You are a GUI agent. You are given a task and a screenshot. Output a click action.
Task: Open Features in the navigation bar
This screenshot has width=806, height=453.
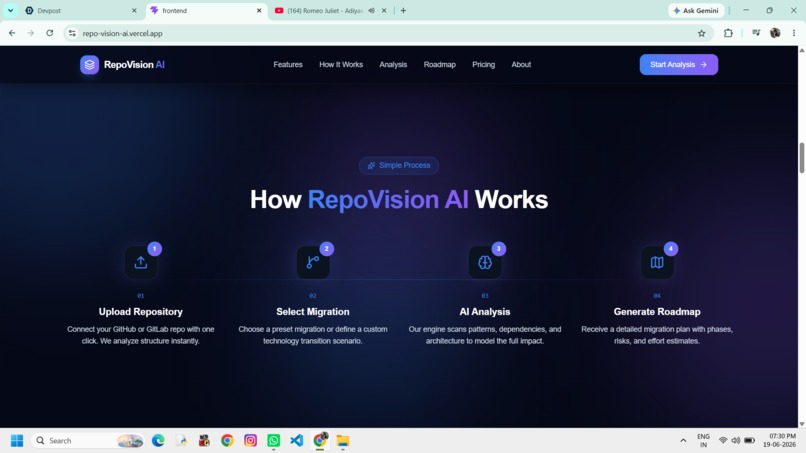[288, 65]
